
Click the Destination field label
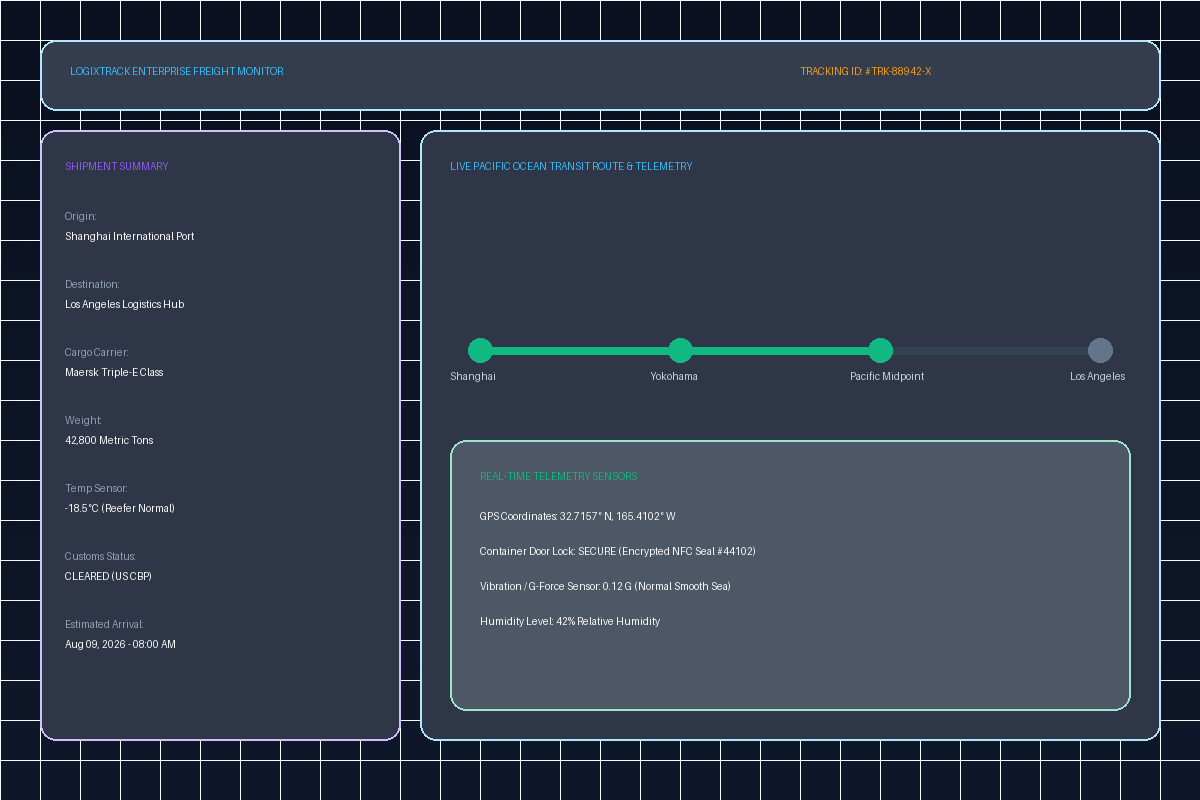point(92,284)
